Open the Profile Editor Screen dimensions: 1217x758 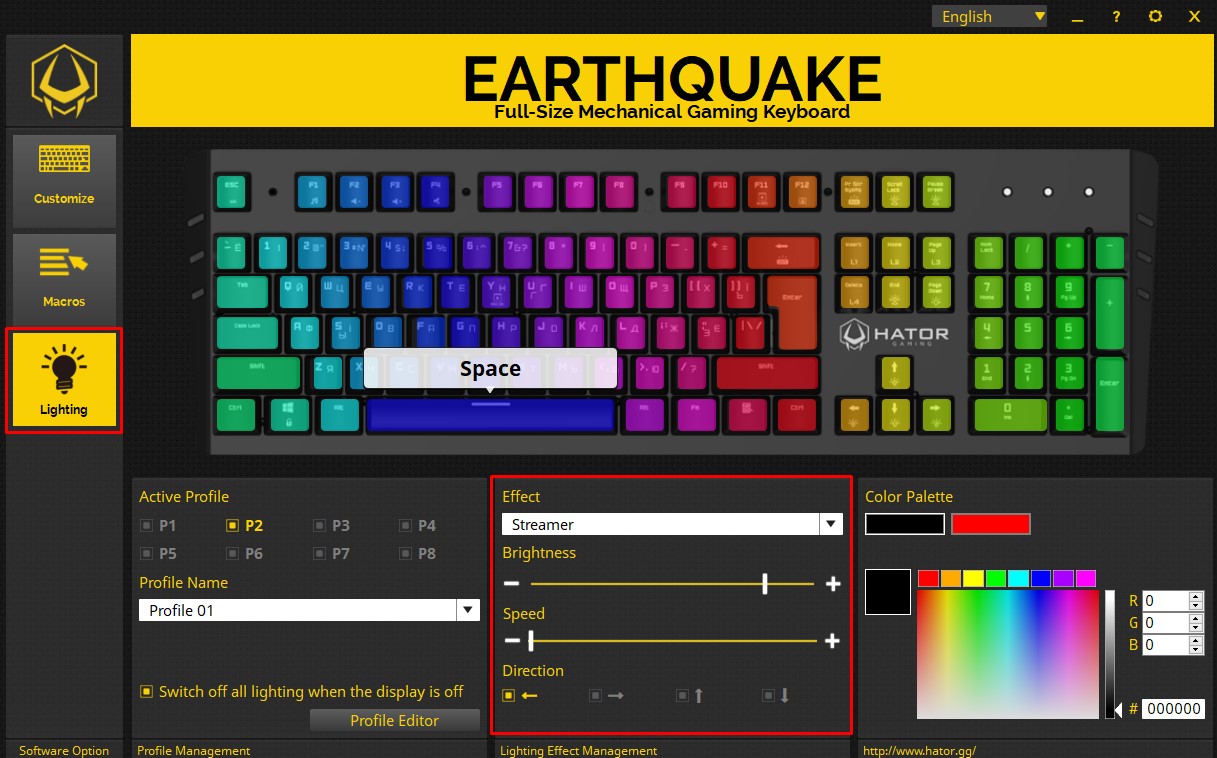pos(395,720)
